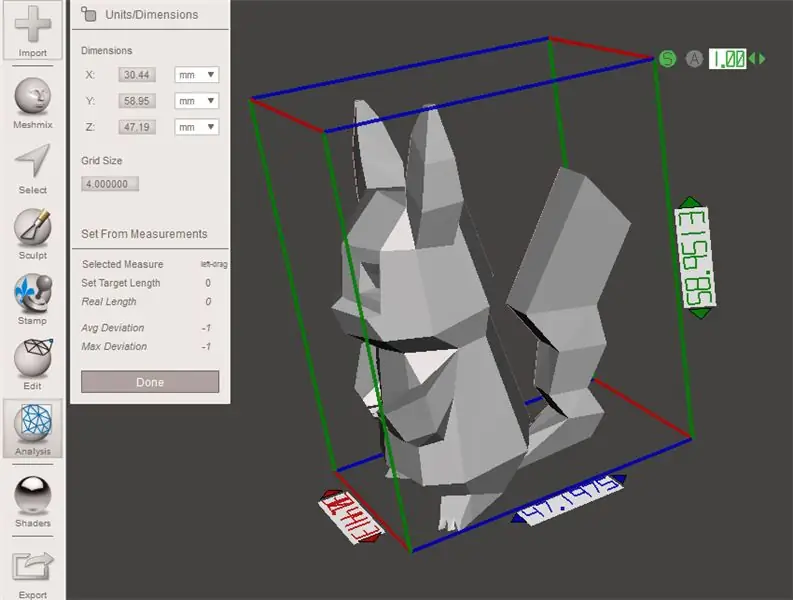Viewport: 793px width, 600px height.
Task: Click the Done button
Action: [150, 382]
